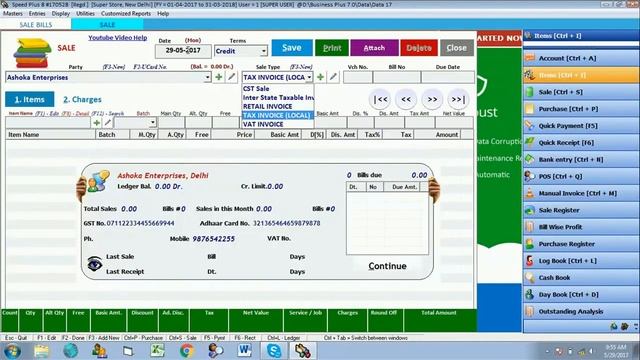Viewport: 640px width, 360px height.
Task: Click the Date field 29-05-2017
Action: [183, 51]
